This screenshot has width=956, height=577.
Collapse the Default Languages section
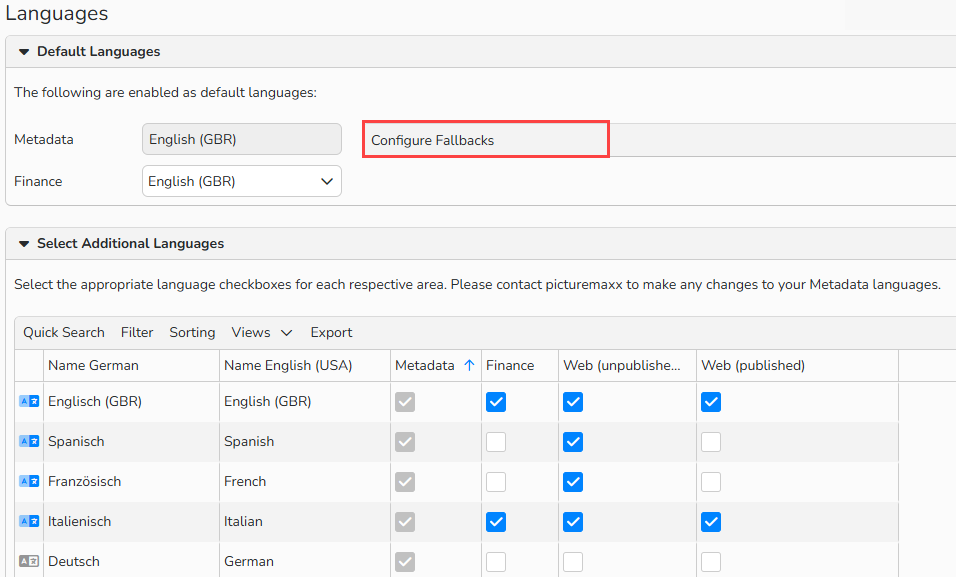click(24, 52)
